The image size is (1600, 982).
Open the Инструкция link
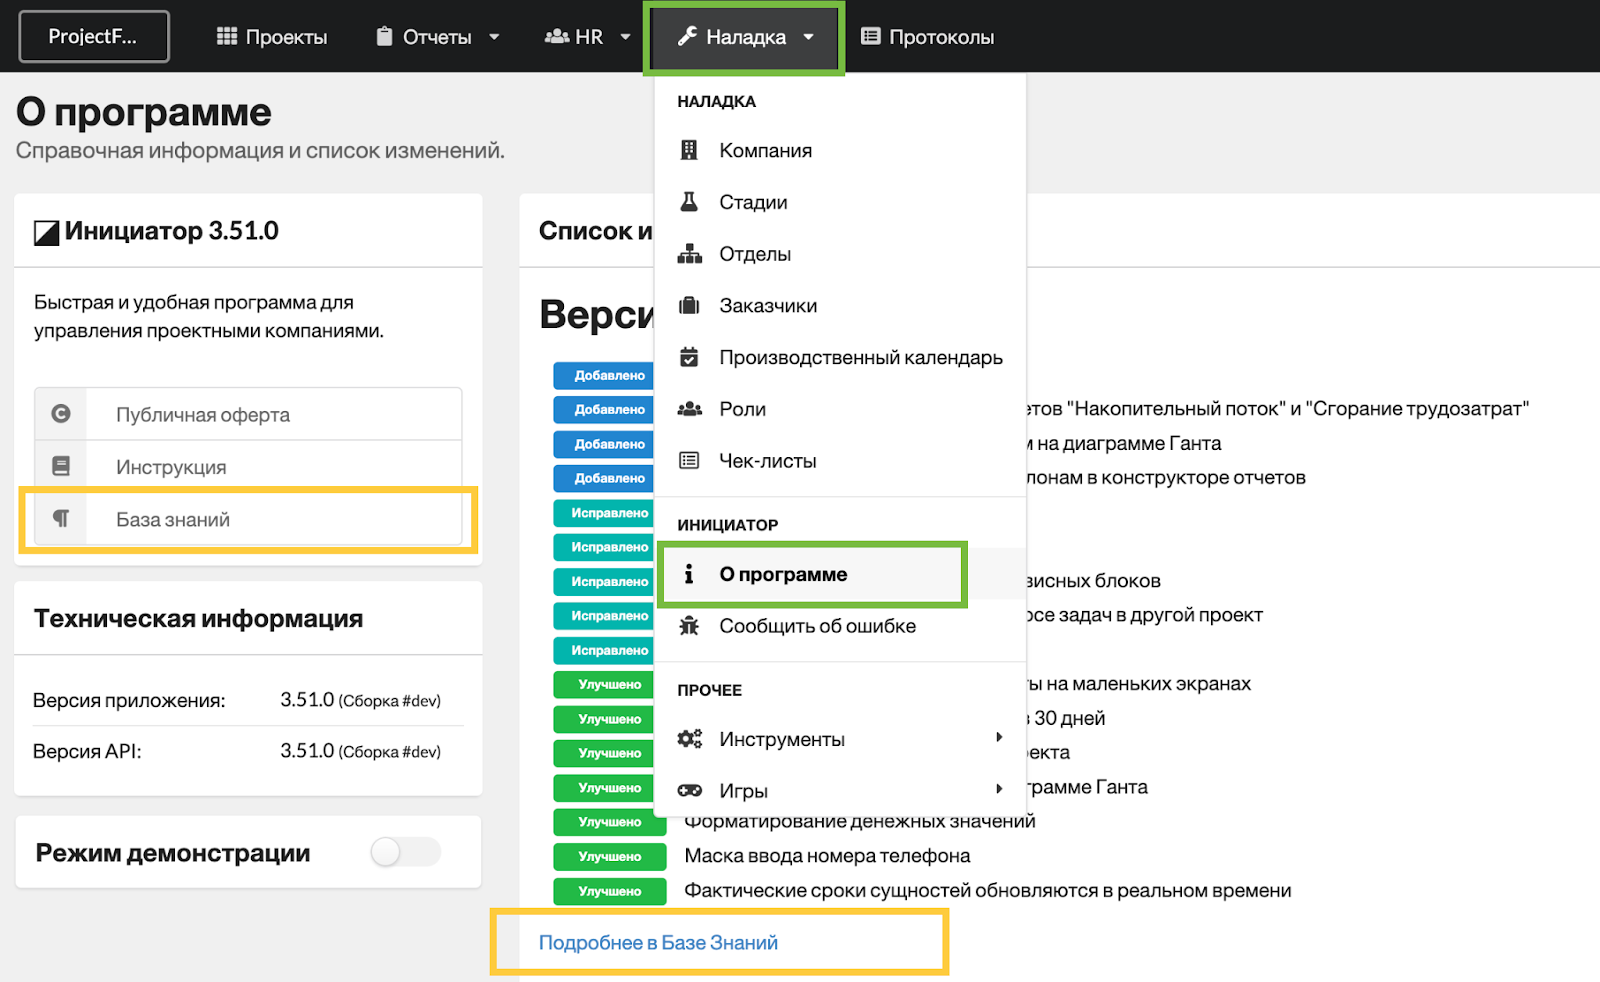(248, 466)
